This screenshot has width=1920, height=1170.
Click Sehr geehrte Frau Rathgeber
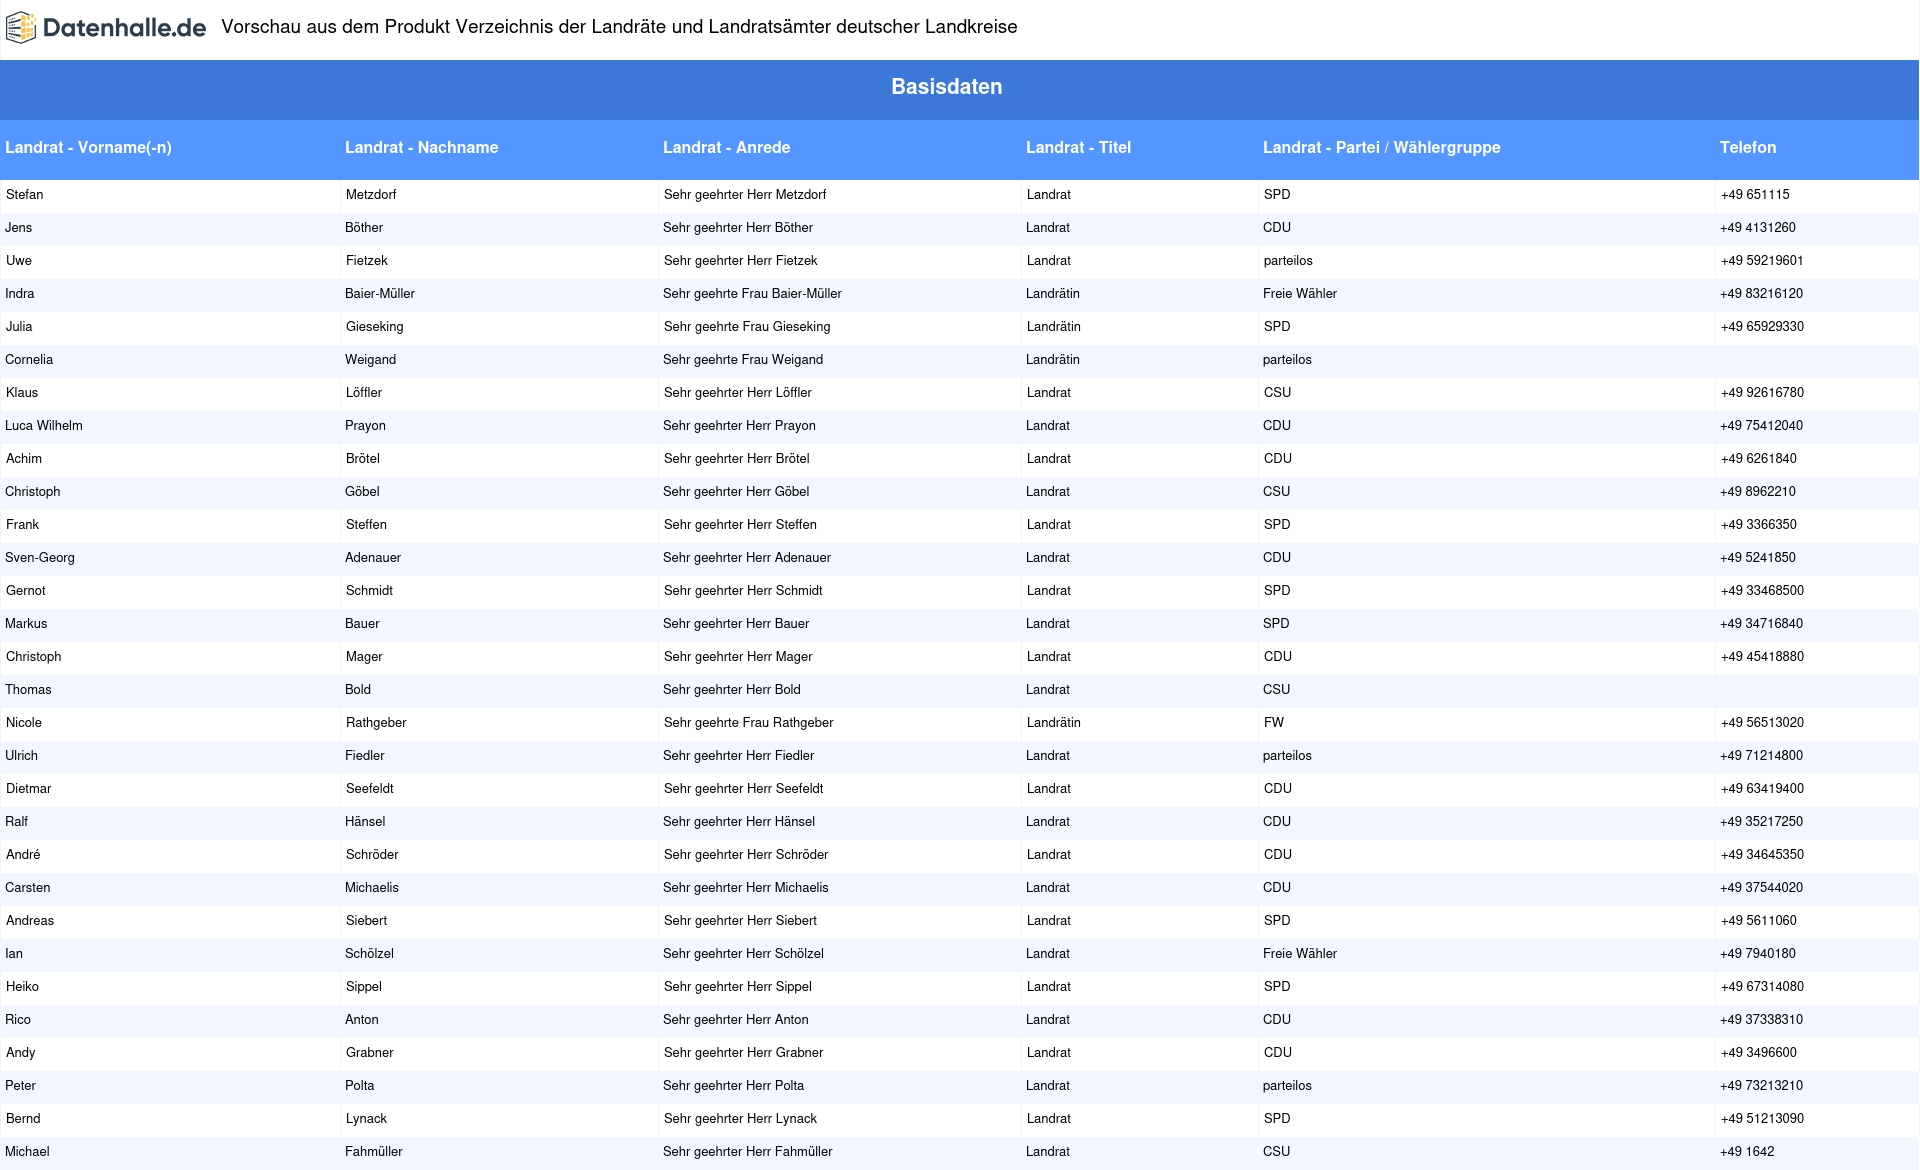coord(748,723)
